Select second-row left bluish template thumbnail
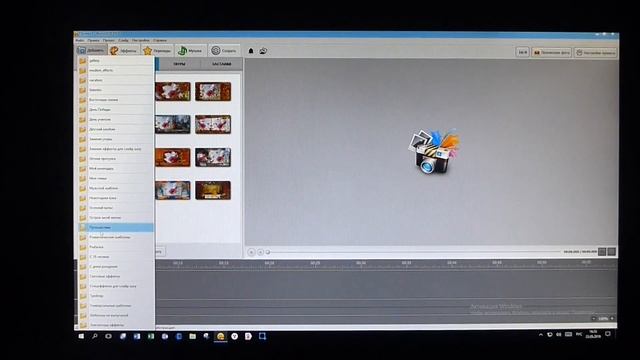Screen dimensions: 640x360 [173, 124]
